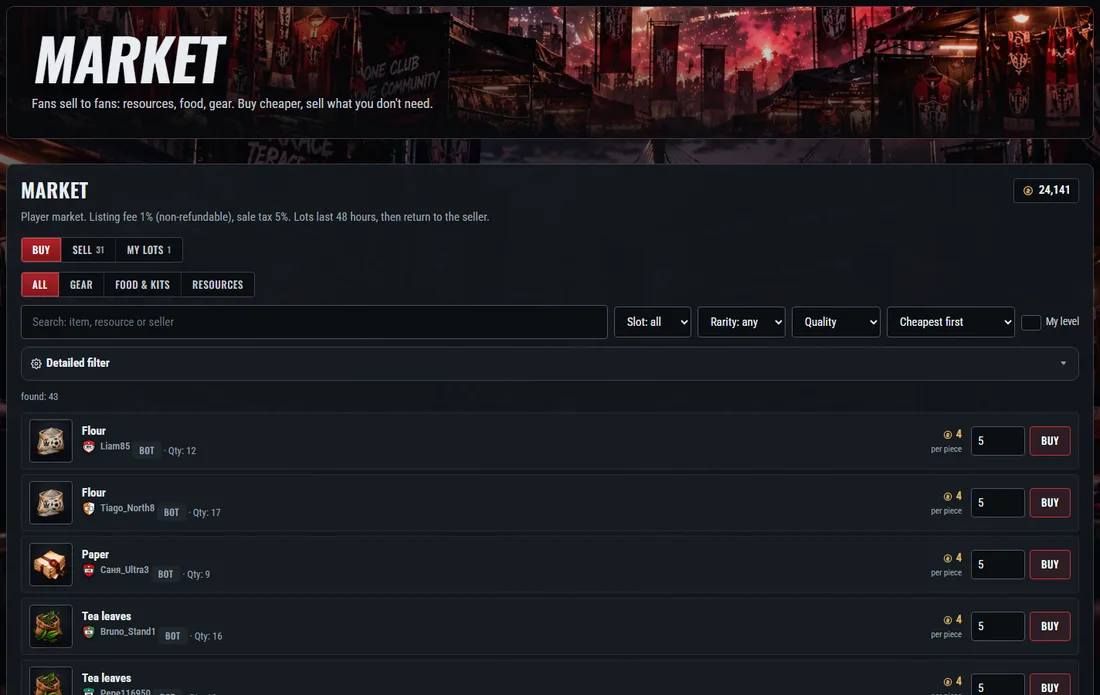This screenshot has height=695, width=1100.
Task: Click Liam85's club badge icon
Action: pos(88,446)
